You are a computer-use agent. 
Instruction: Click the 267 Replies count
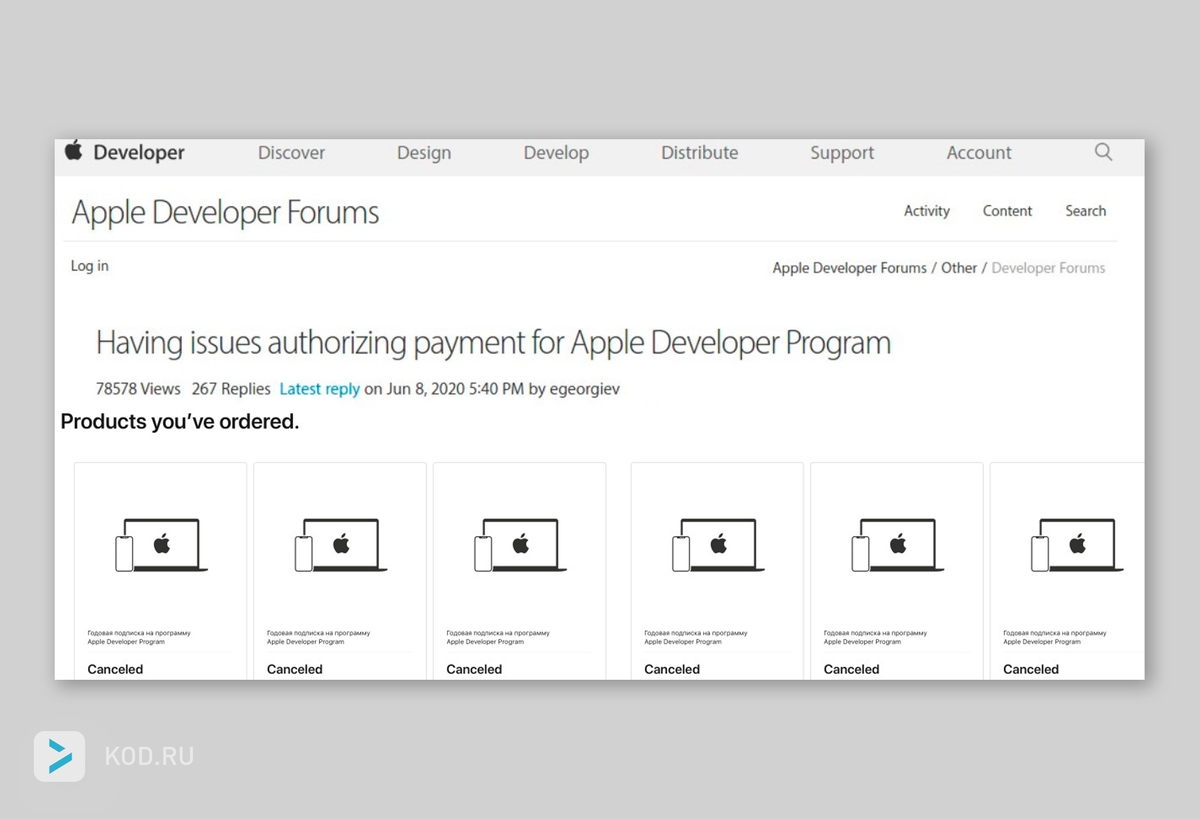tap(231, 389)
